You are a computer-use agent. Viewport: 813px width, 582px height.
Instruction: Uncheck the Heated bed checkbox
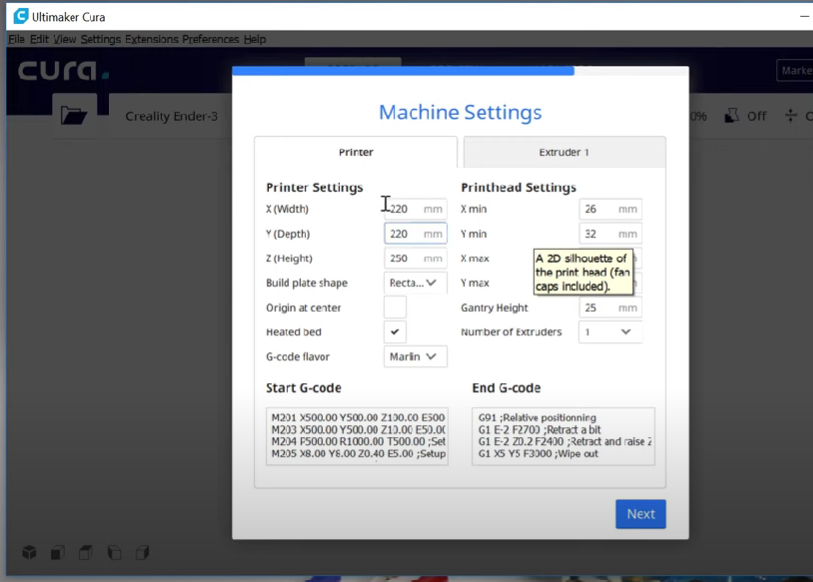395,332
